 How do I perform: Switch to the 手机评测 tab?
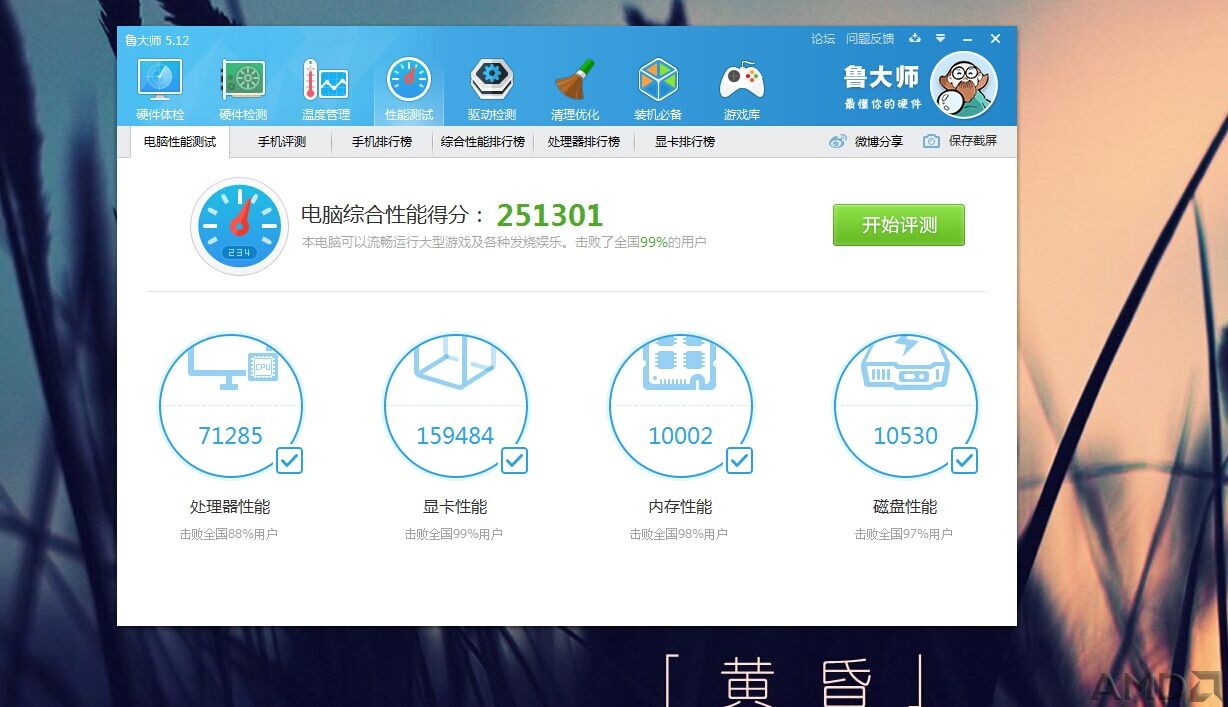(x=282, y=142)
